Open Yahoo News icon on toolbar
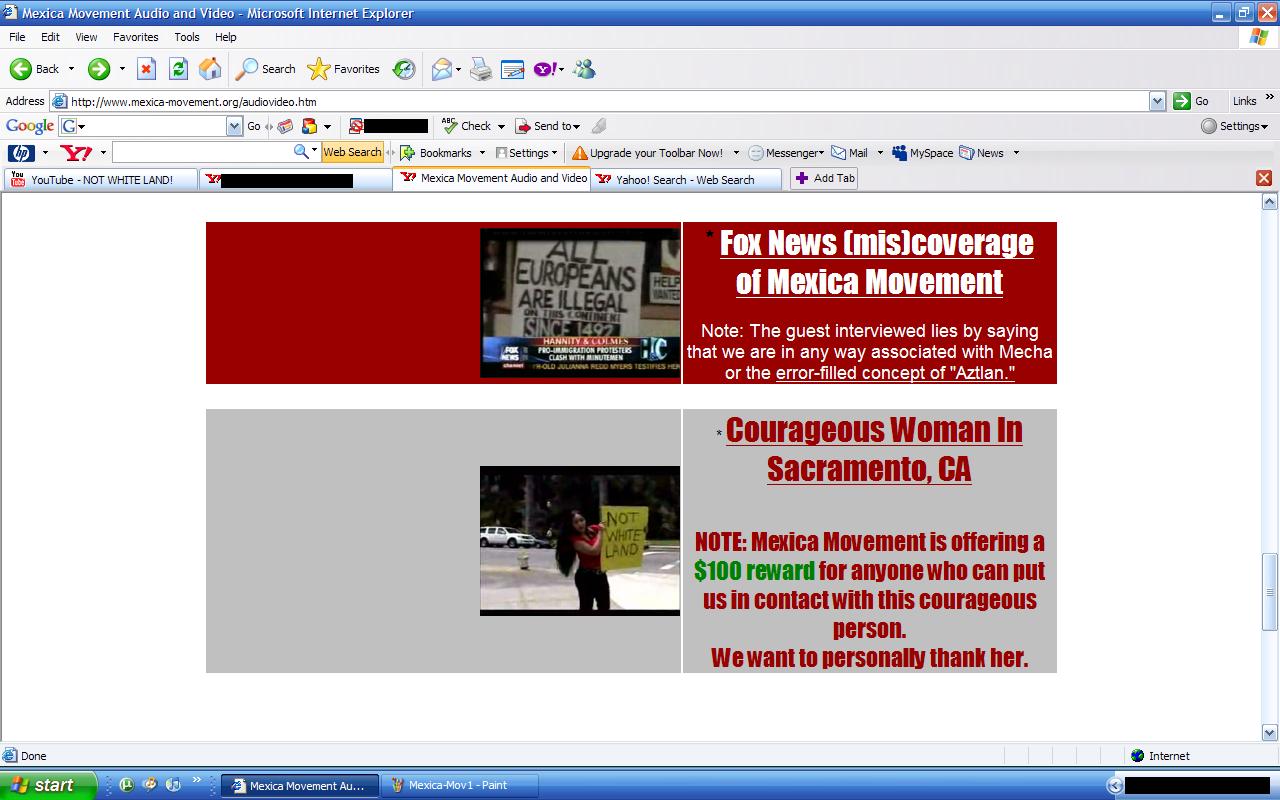 coord(966,153)
